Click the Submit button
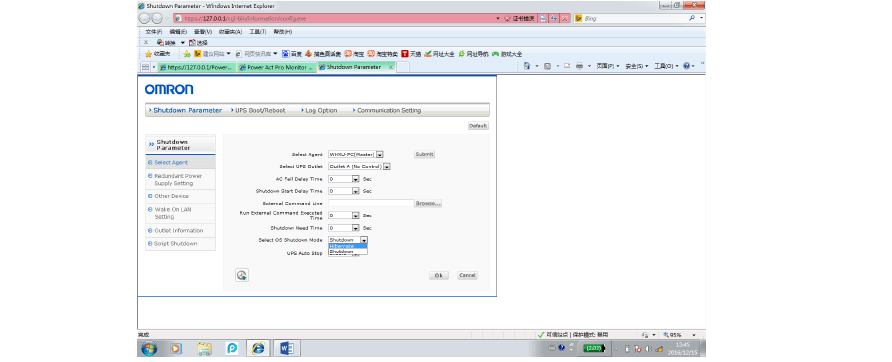The height and width of the screenshot is (362, 892). tap(424, 154)
